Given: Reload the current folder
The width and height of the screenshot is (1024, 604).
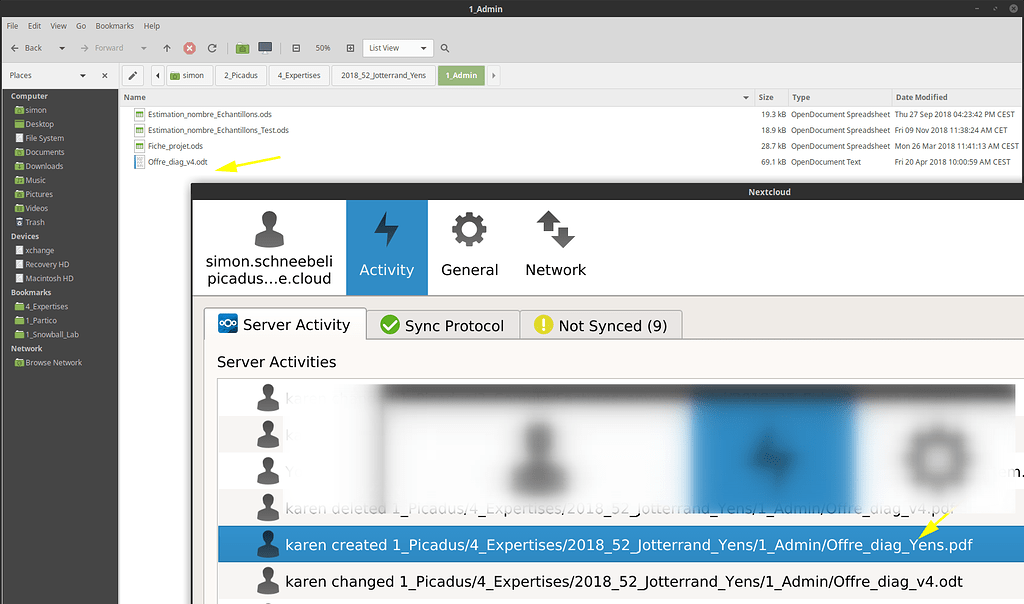Looking at the screenshot, I should coord(212,48).
